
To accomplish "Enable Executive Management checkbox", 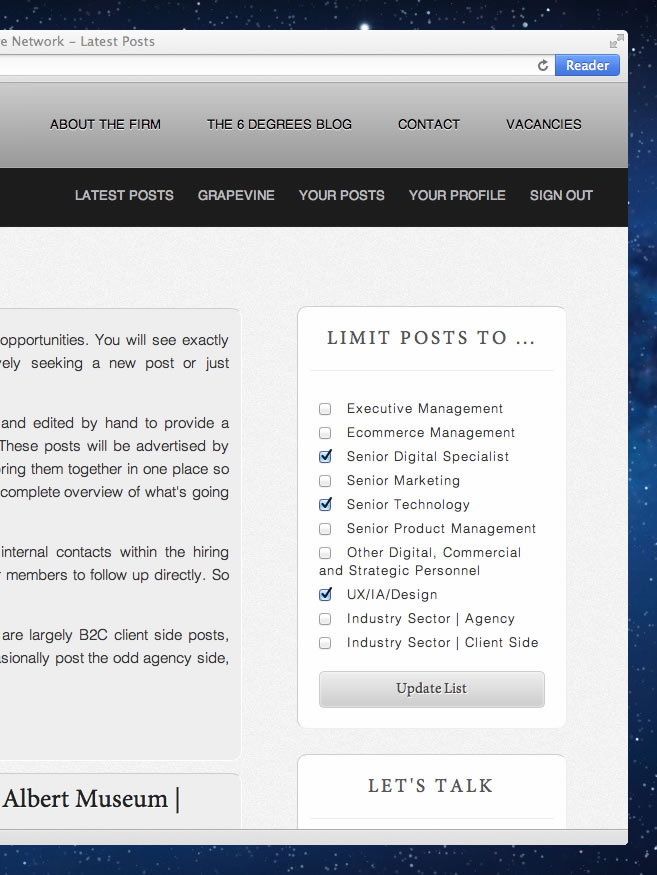I will click(x=325, y=409).
